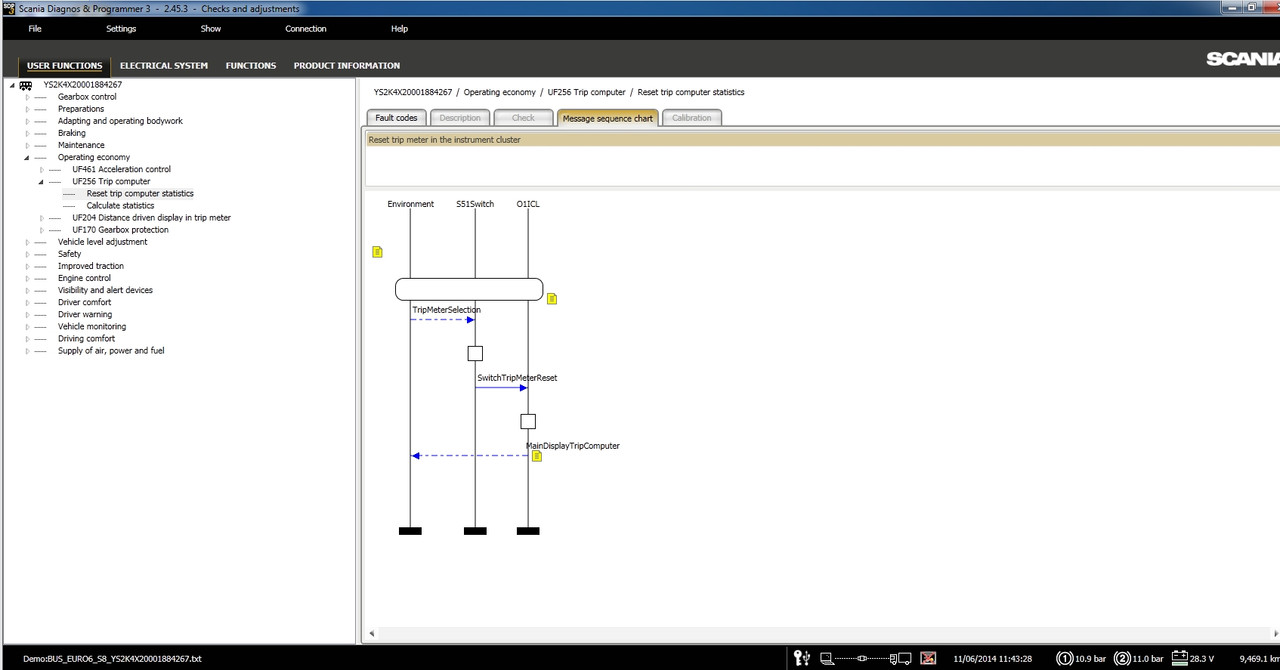Click the left arrow of horizontal scrollbar

click(x=372, y=633)
